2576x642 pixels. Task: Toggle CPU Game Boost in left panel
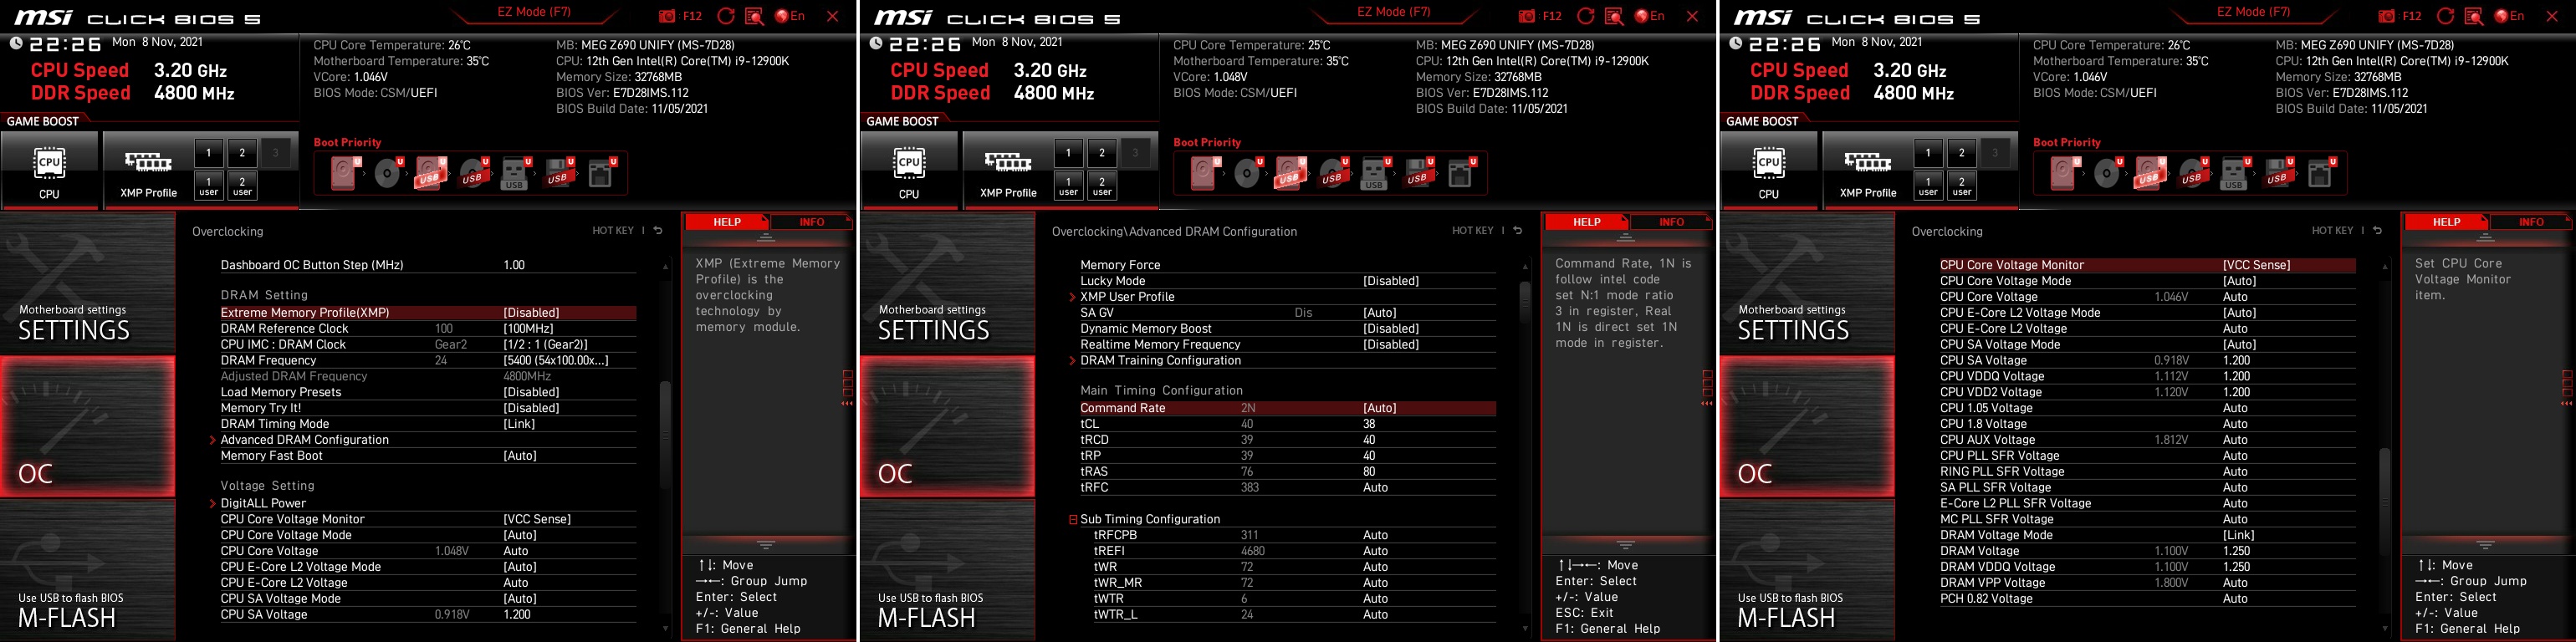[49, 170]
